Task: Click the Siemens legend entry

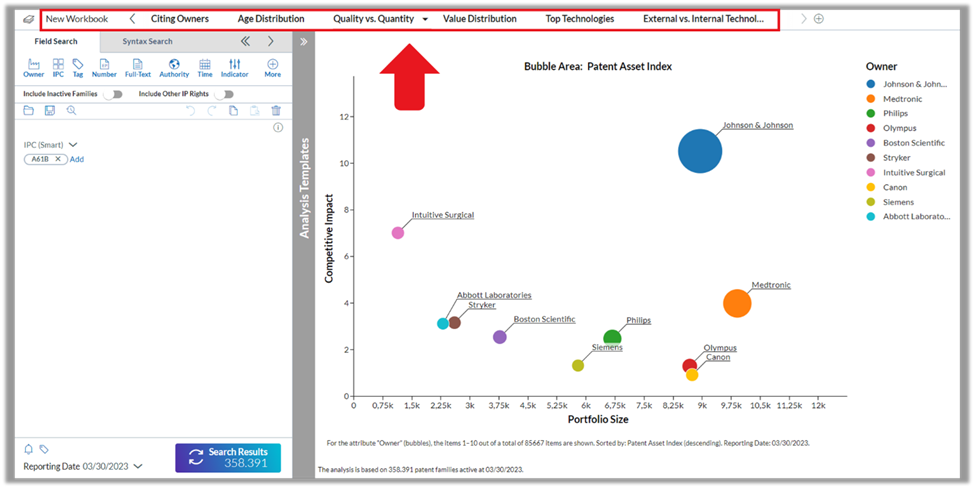Action: tap(890, 202)
